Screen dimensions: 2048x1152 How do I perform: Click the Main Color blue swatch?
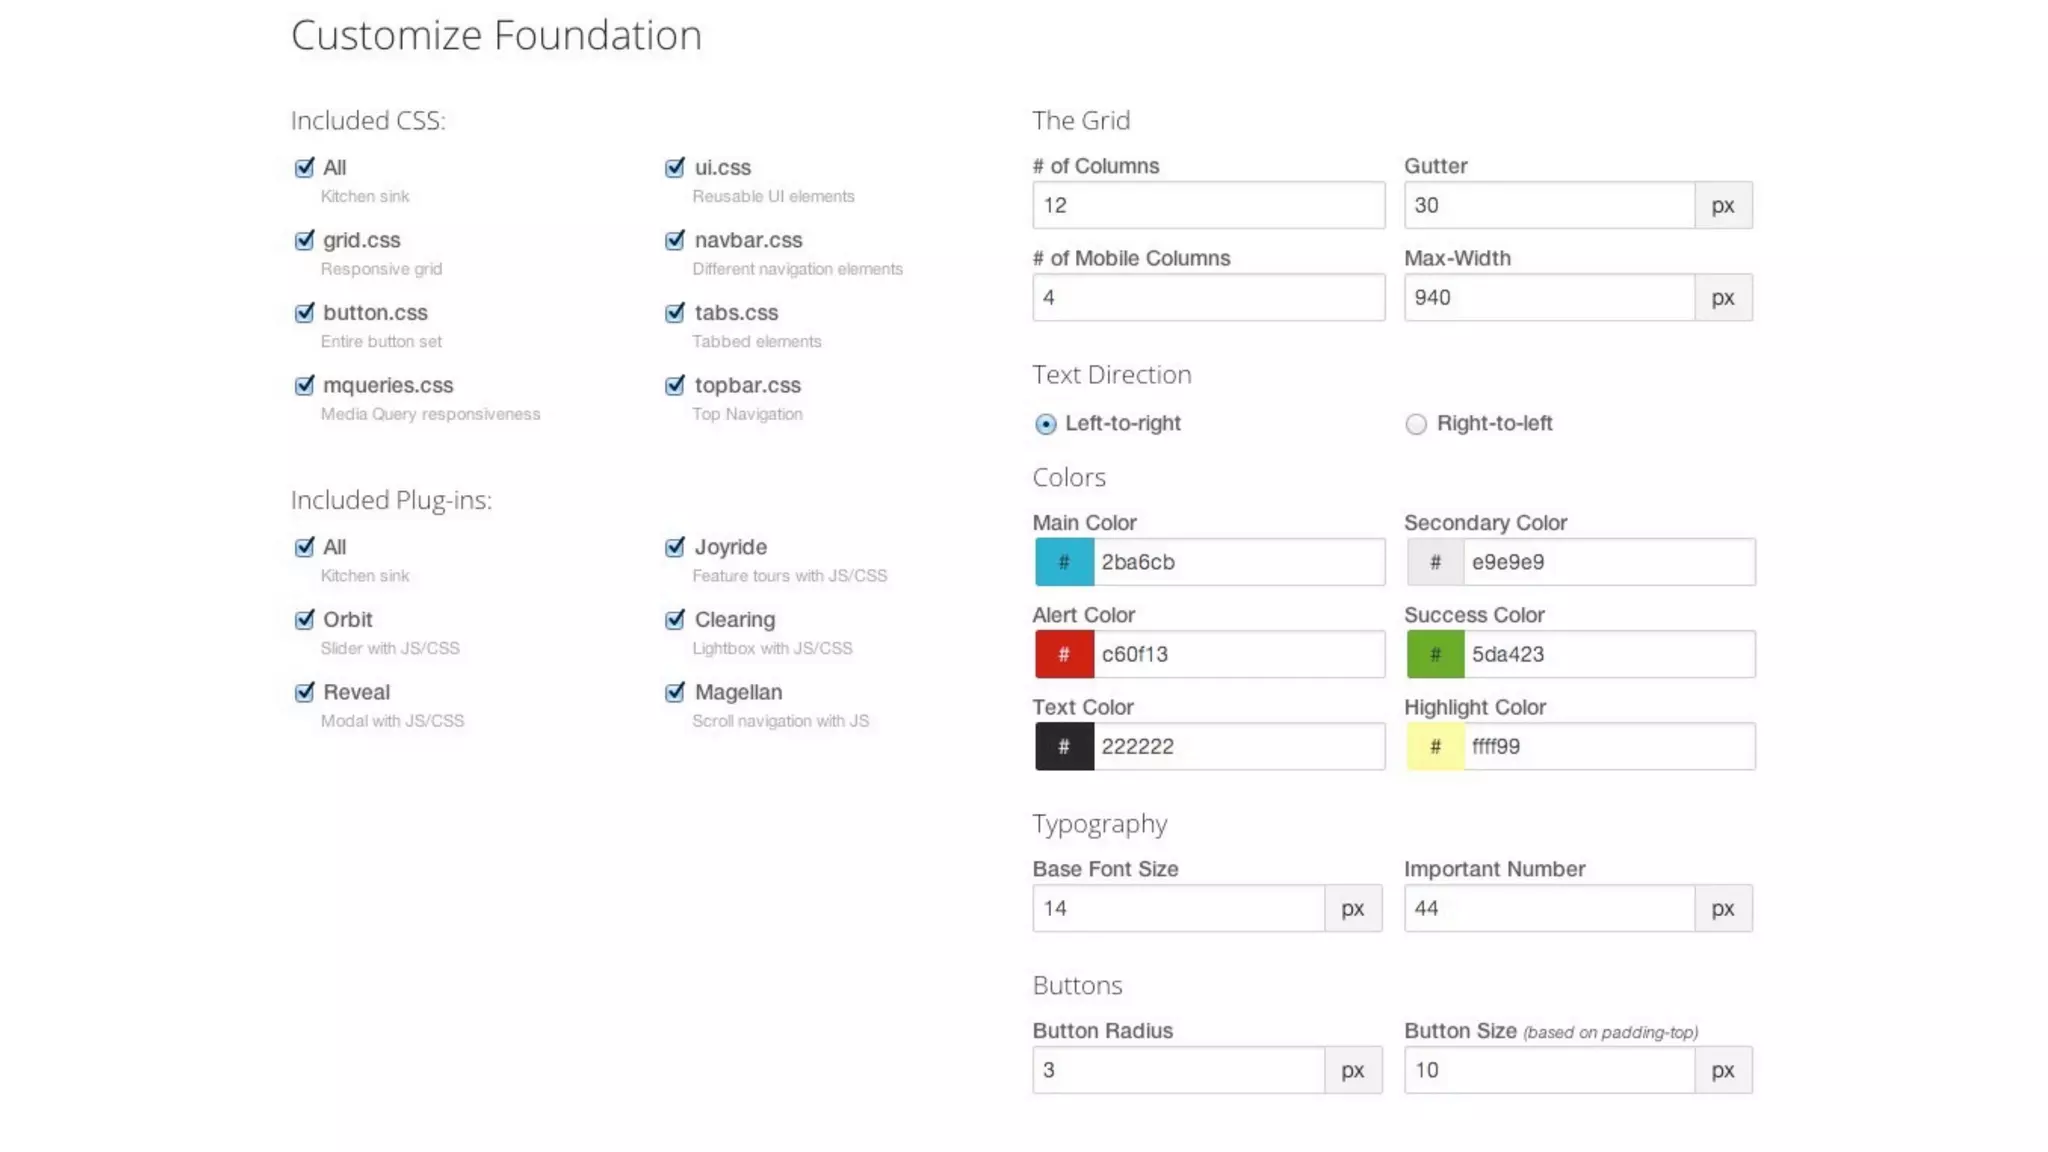[x=1063, y=562]
